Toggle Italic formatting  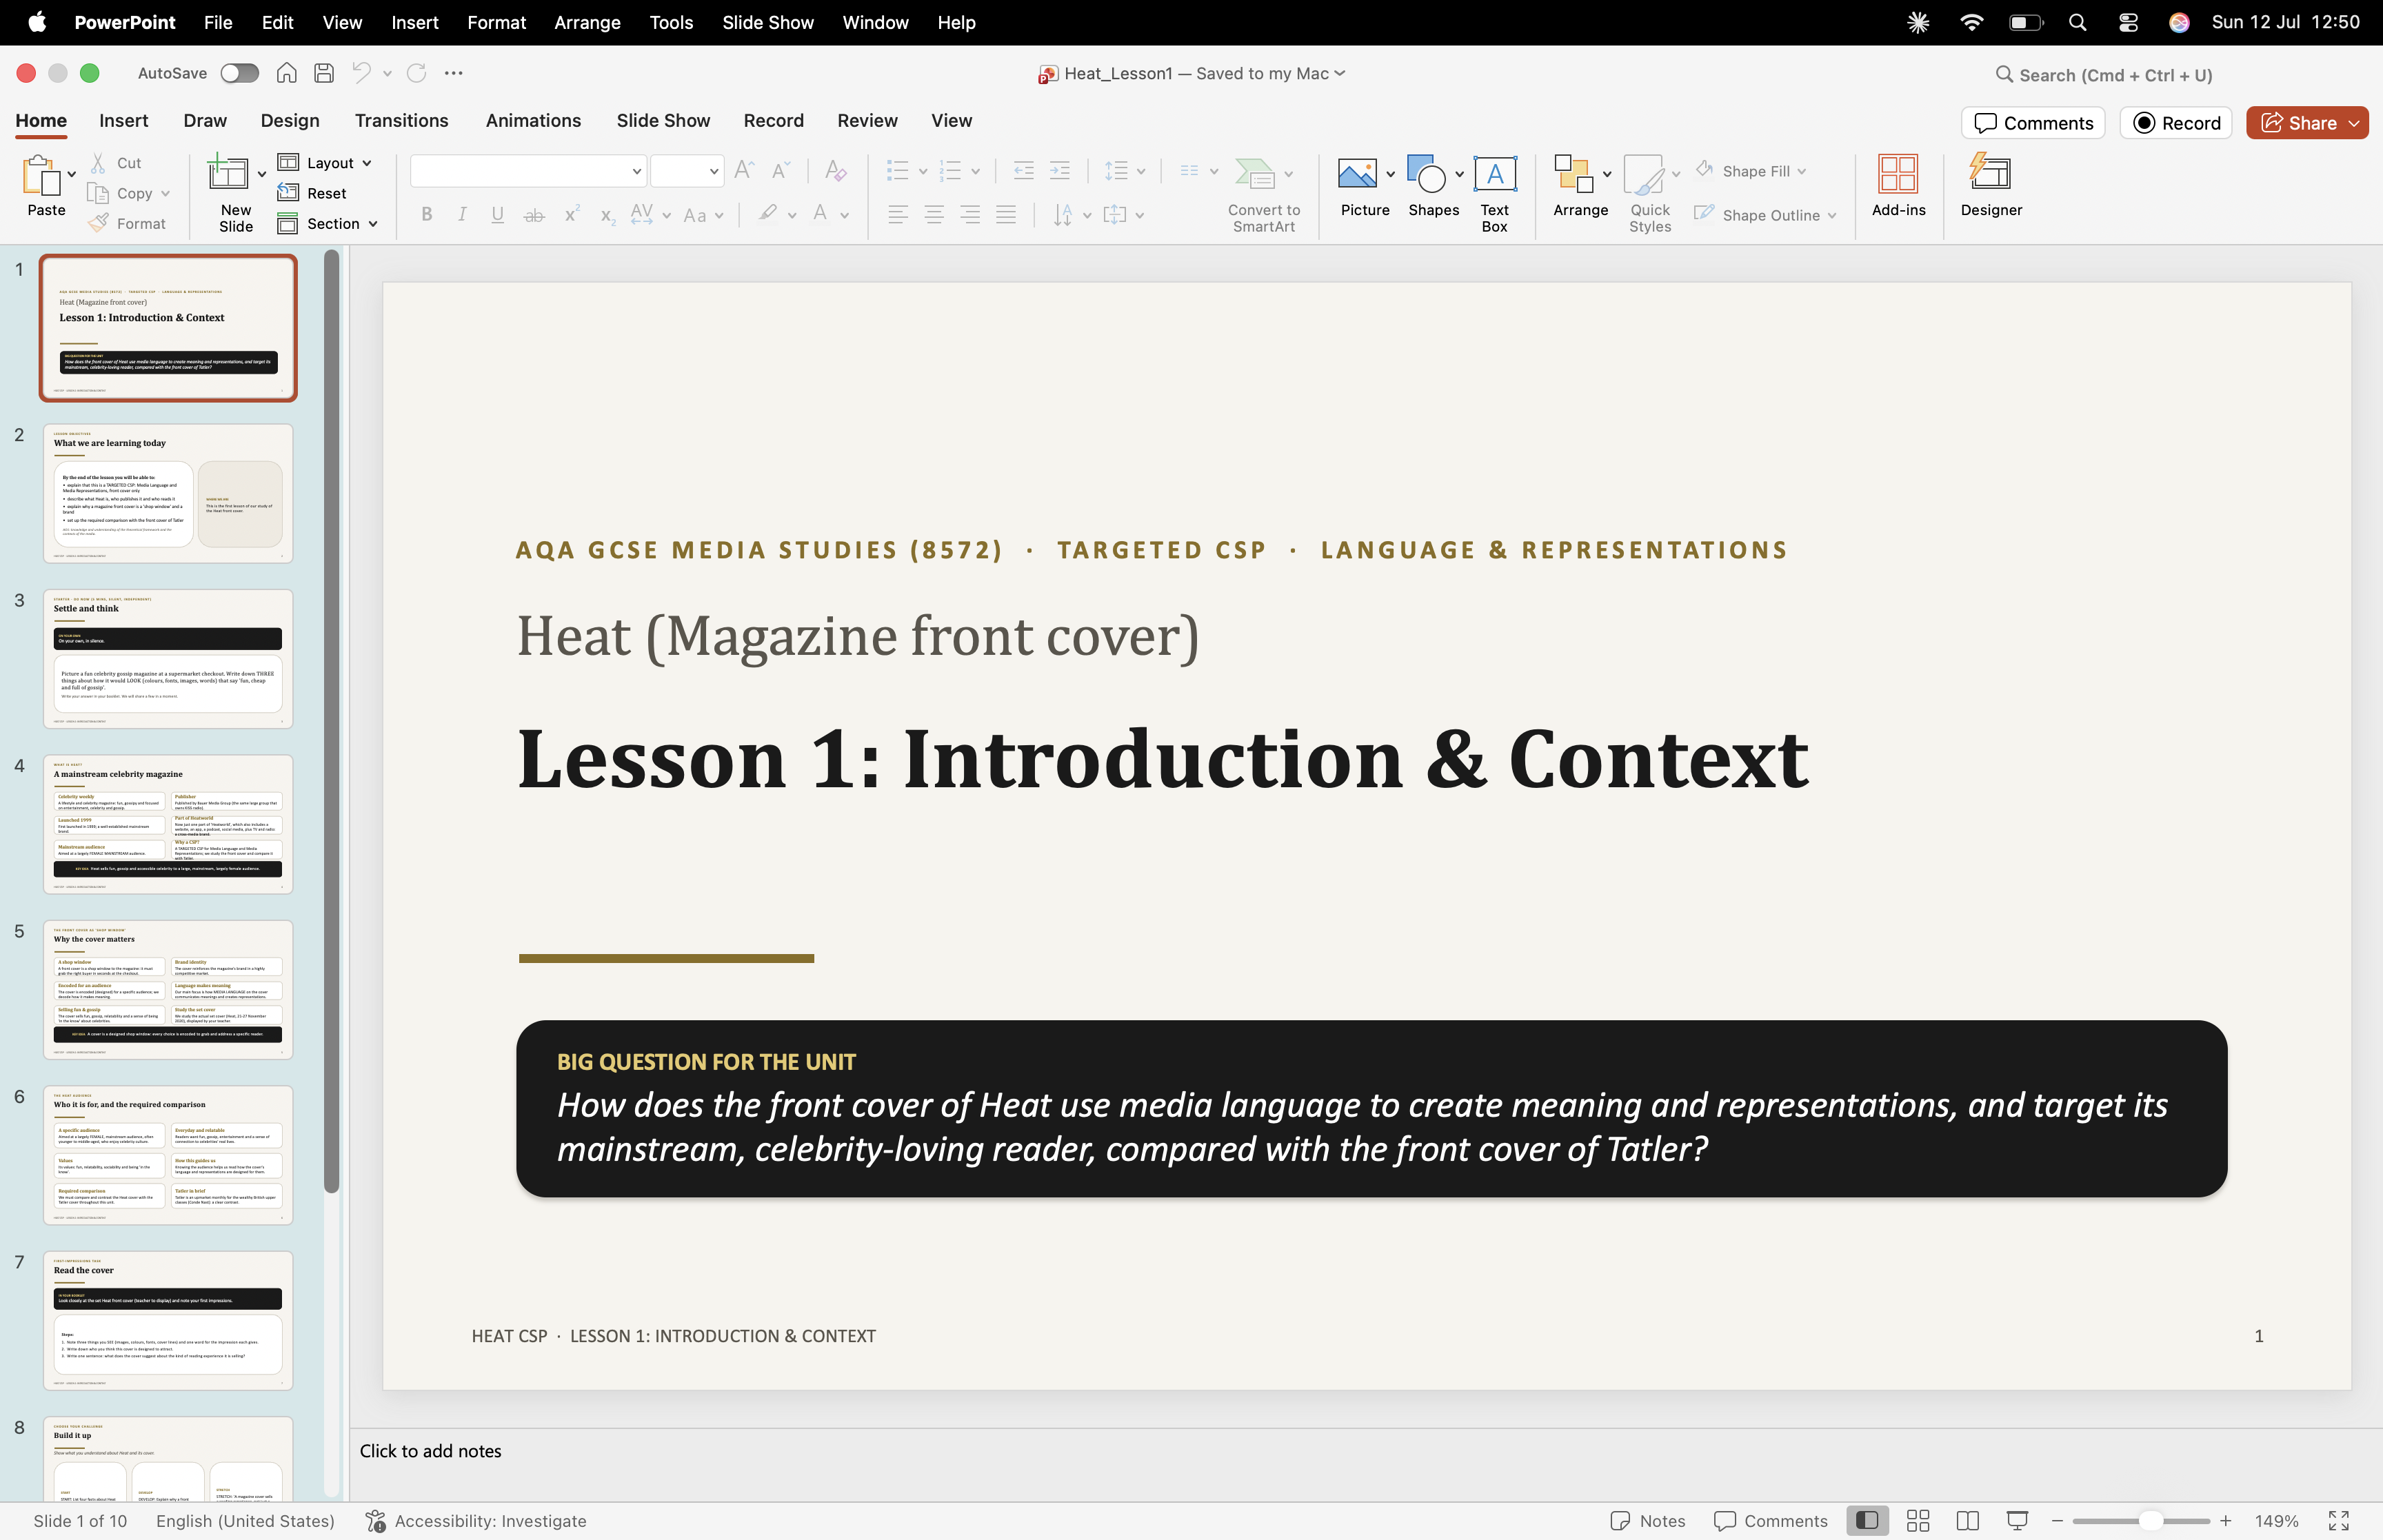462,214
